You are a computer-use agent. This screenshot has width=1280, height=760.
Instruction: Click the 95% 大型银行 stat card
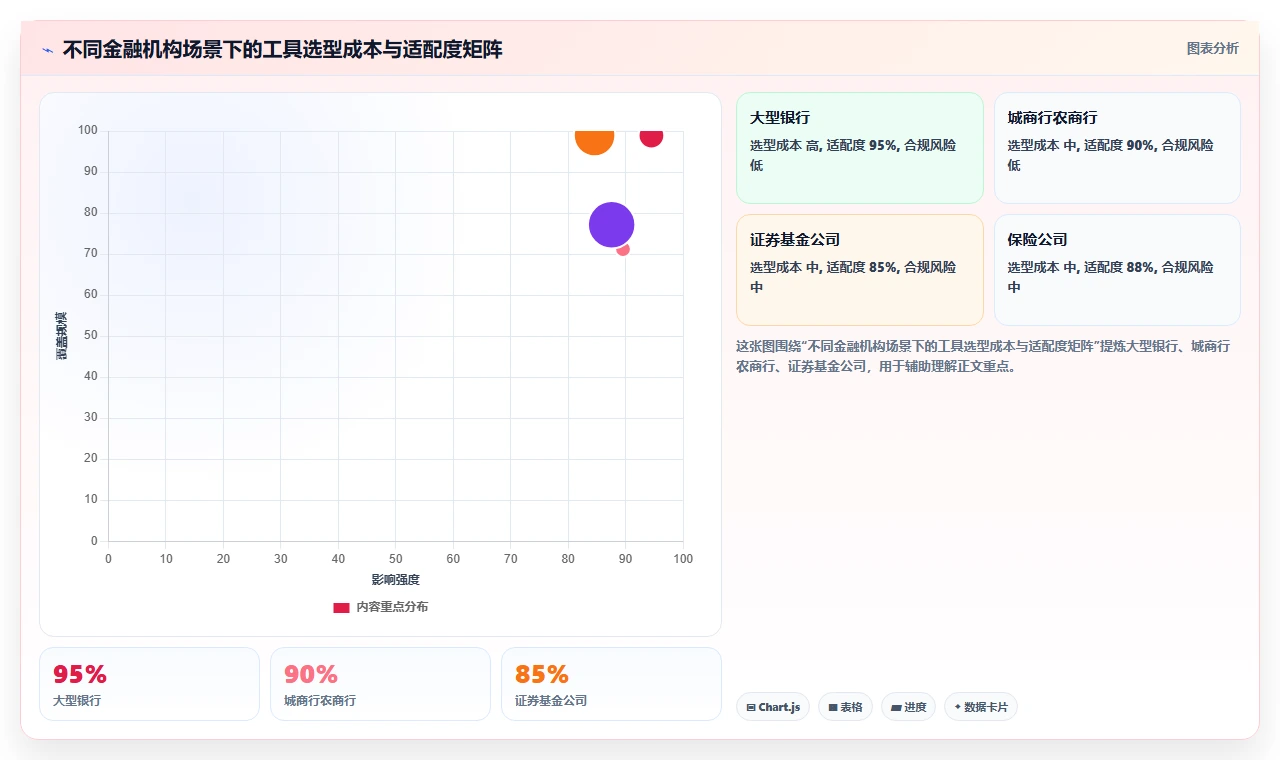149,684
